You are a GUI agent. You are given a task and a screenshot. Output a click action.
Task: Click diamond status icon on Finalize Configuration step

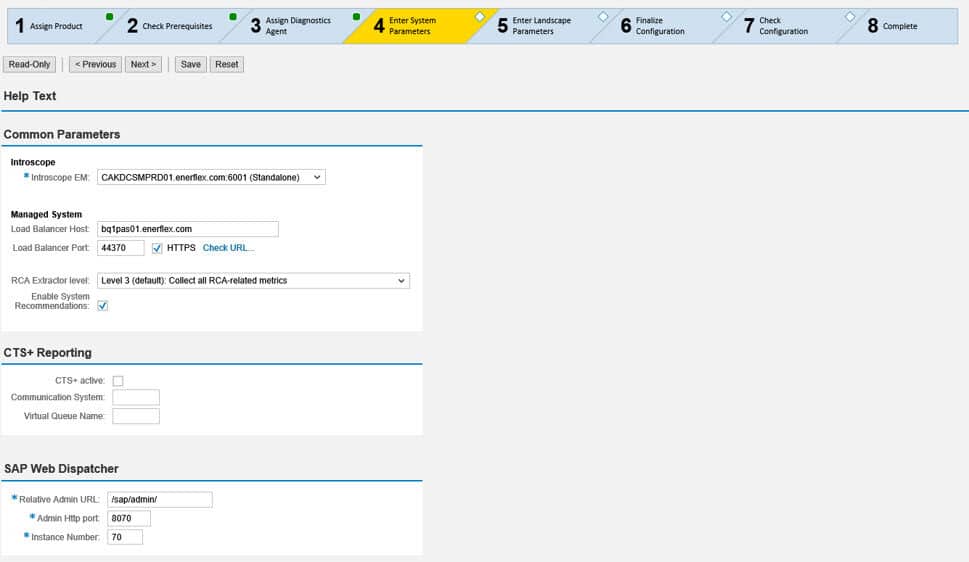point(726,17)
